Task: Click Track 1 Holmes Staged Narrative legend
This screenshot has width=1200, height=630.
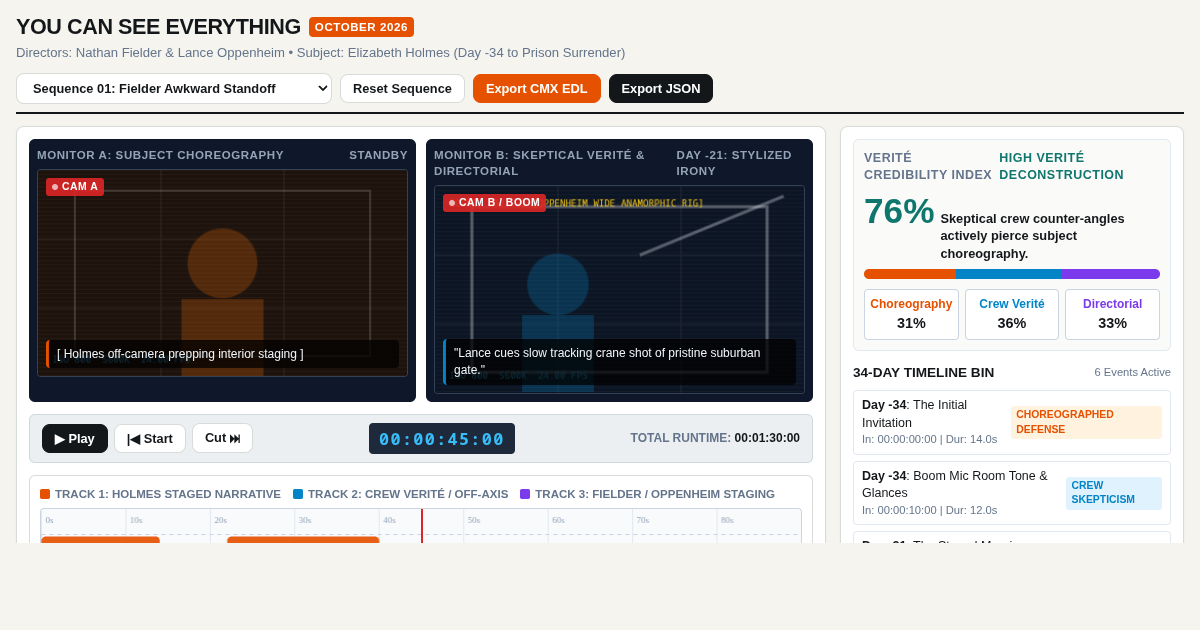Action: (160, 494)
